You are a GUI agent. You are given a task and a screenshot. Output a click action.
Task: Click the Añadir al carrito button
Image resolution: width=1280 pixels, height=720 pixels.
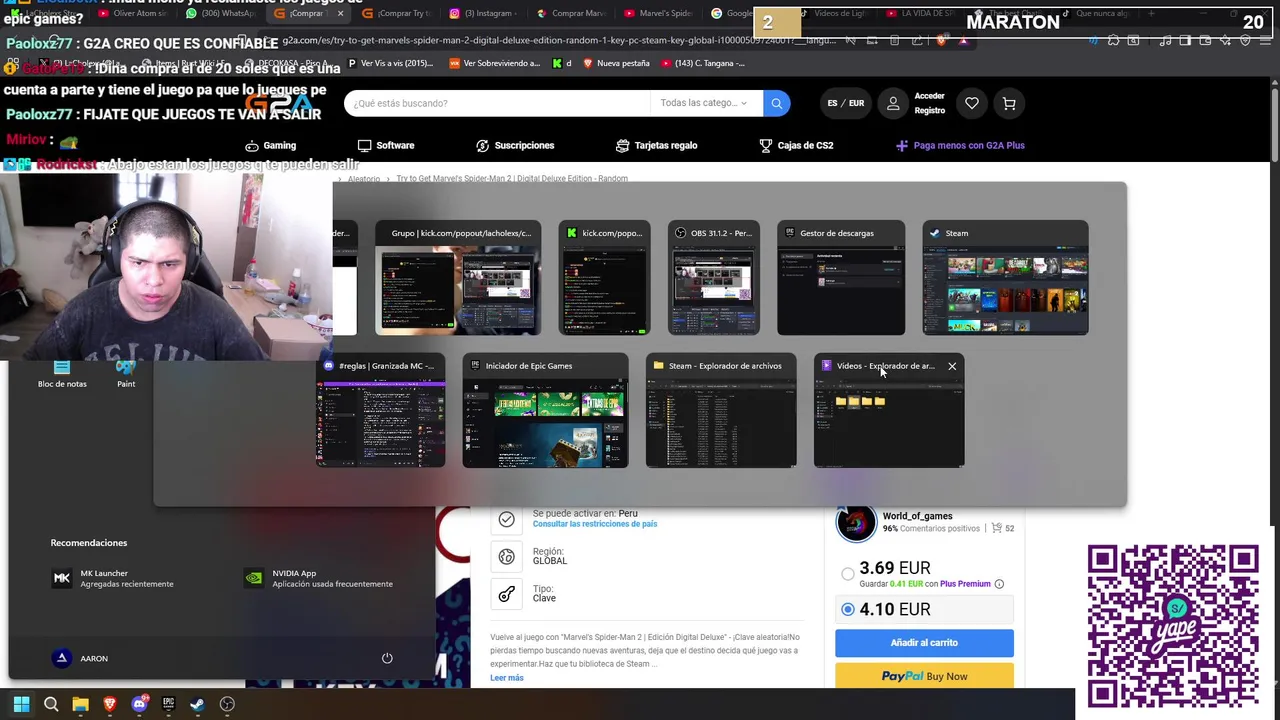924,643
